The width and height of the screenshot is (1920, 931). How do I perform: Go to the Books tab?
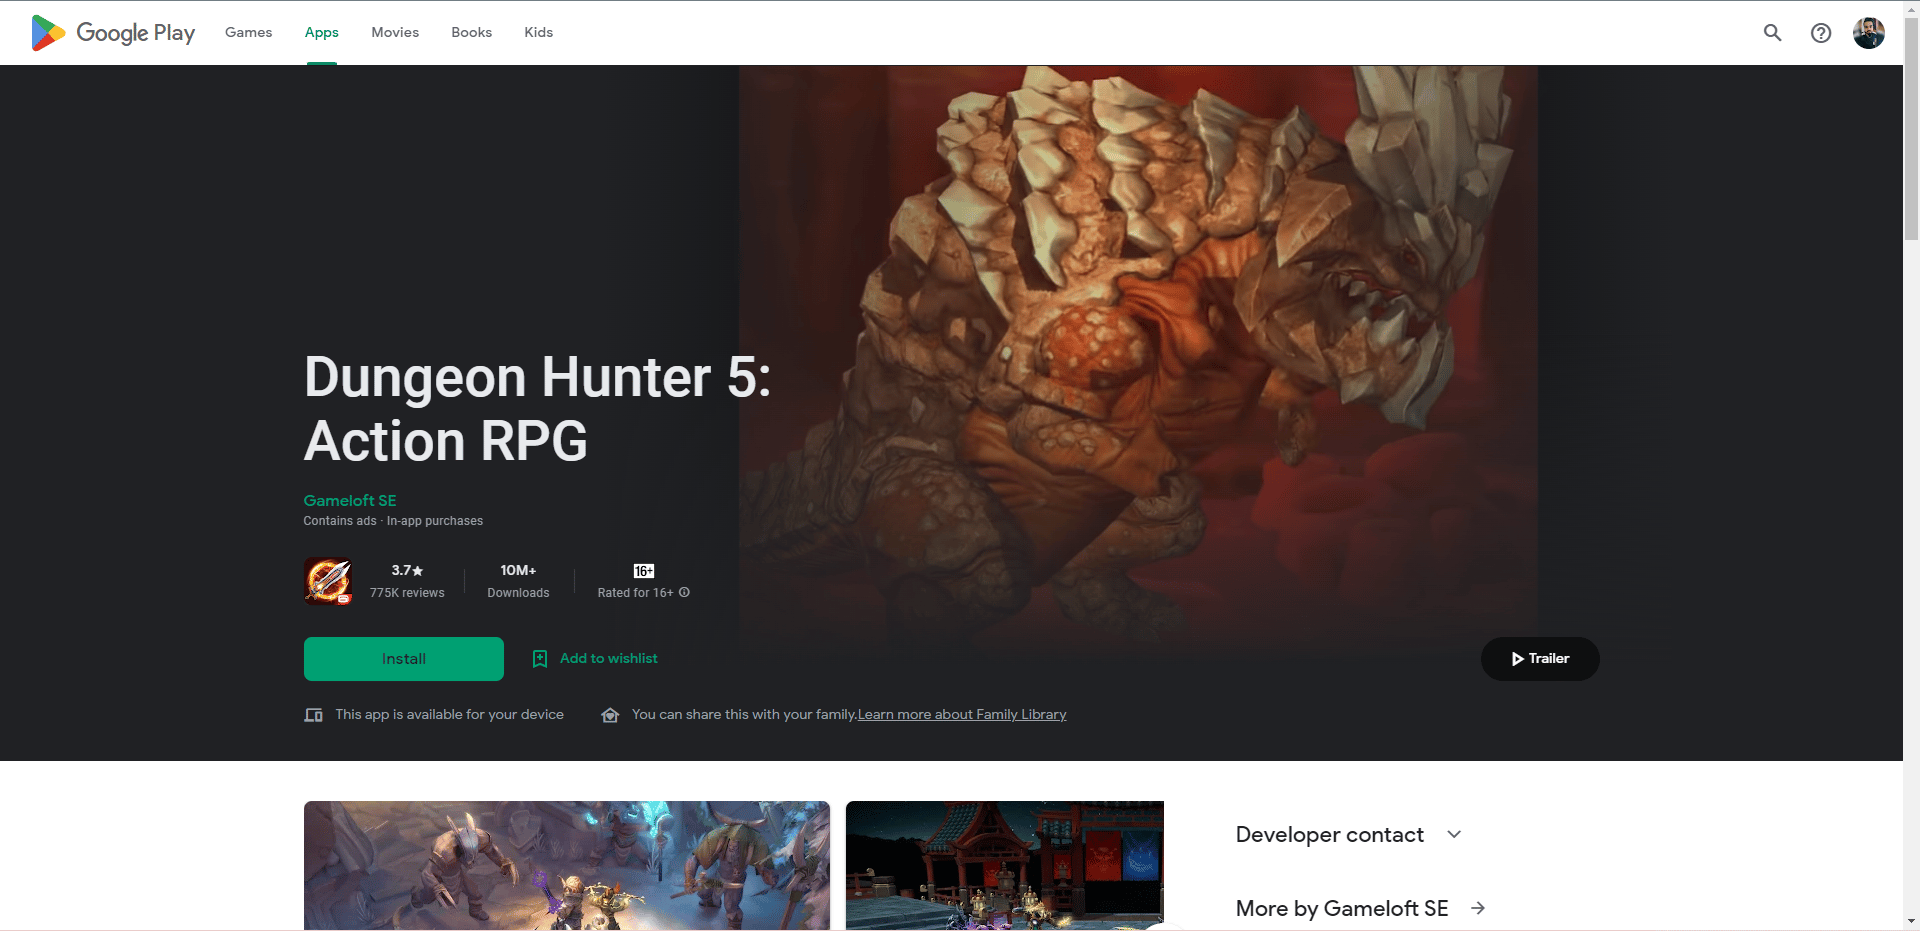pyautogui.click(x=471, y=33)
